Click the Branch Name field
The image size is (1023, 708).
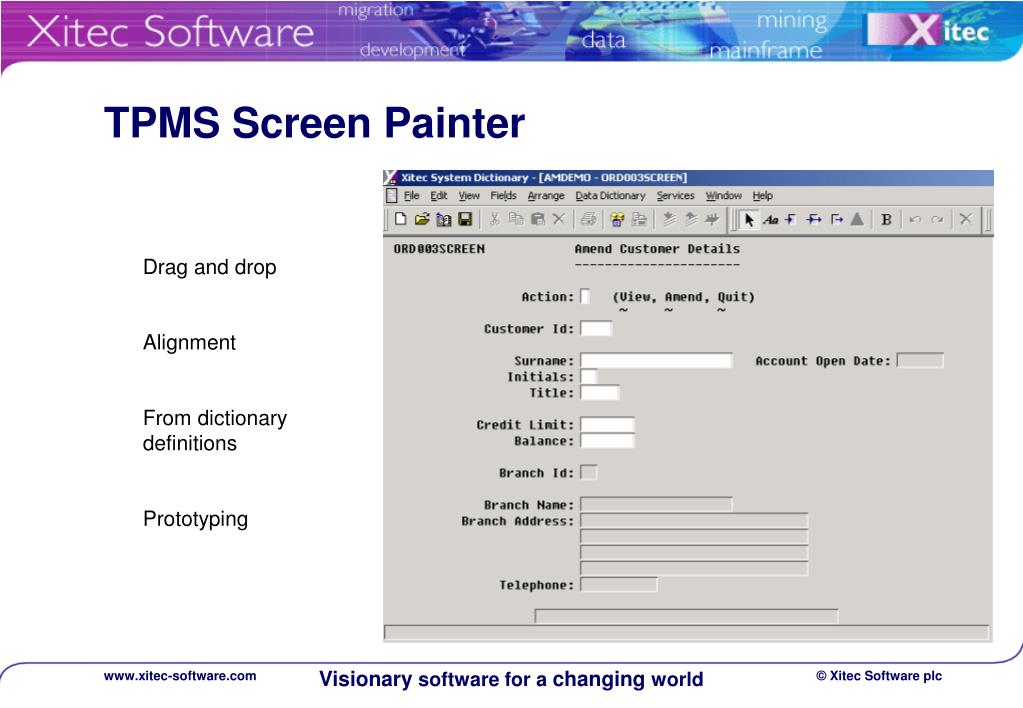pyautogui.click(x=656, y=504)
